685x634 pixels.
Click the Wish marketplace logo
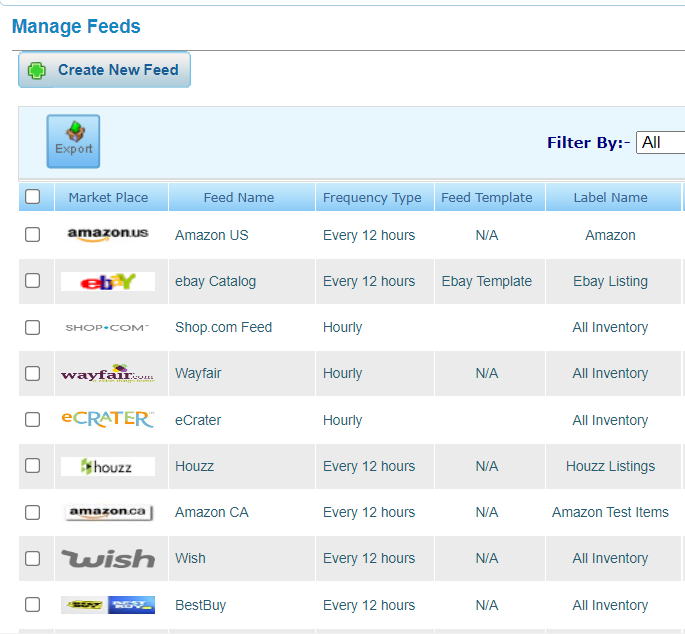(x=108, y=558)
